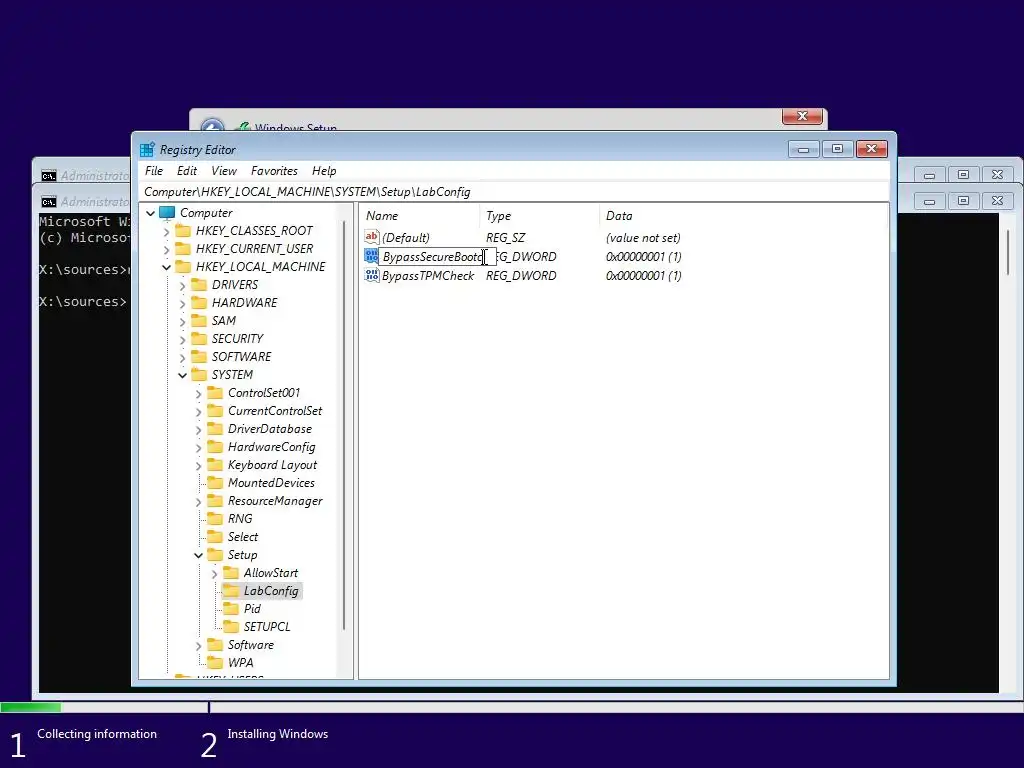Click the SECURITY folder icon
Viewport: 1024px width, 768px height.
pyautogui.click(x=199, y=338)
